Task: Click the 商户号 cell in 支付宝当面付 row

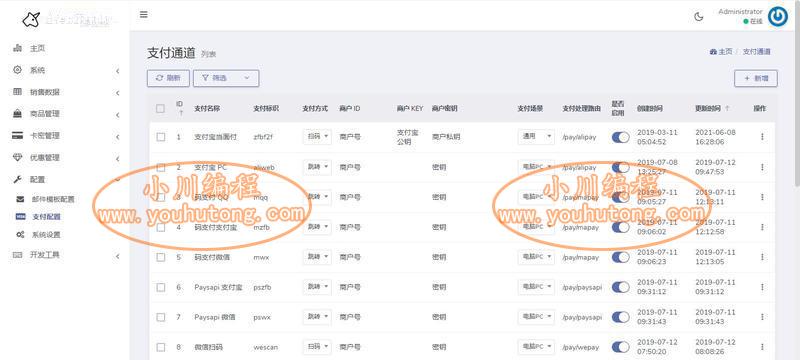Action: click(350, 137)
